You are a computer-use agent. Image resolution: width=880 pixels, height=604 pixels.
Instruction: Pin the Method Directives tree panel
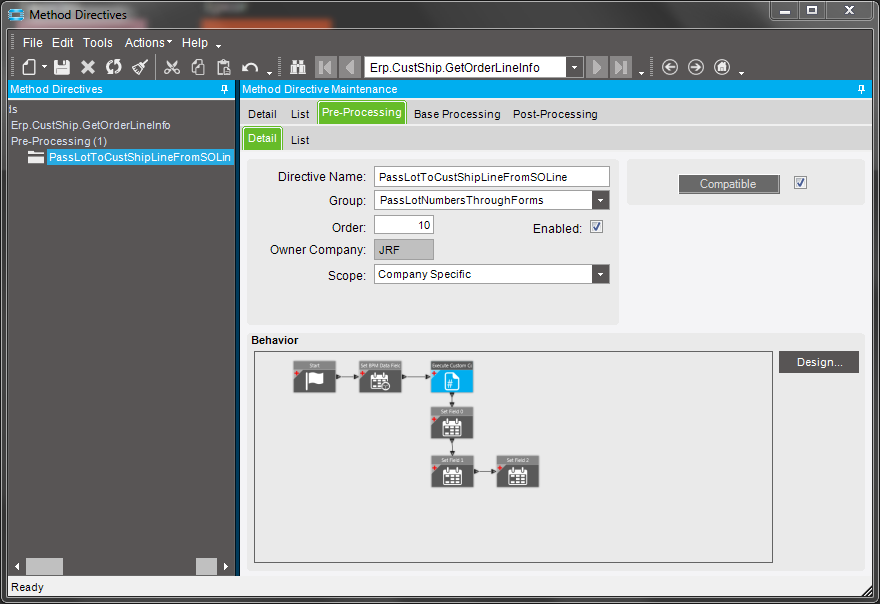224,89
